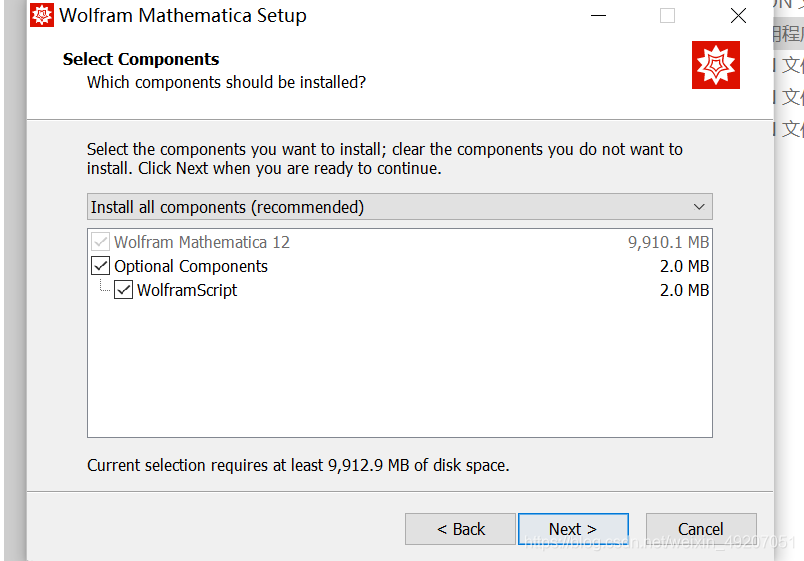This screenshot has width=804, height=561.
Task: Select the Optional Components tree label
Action: click(x=191, y=266)
